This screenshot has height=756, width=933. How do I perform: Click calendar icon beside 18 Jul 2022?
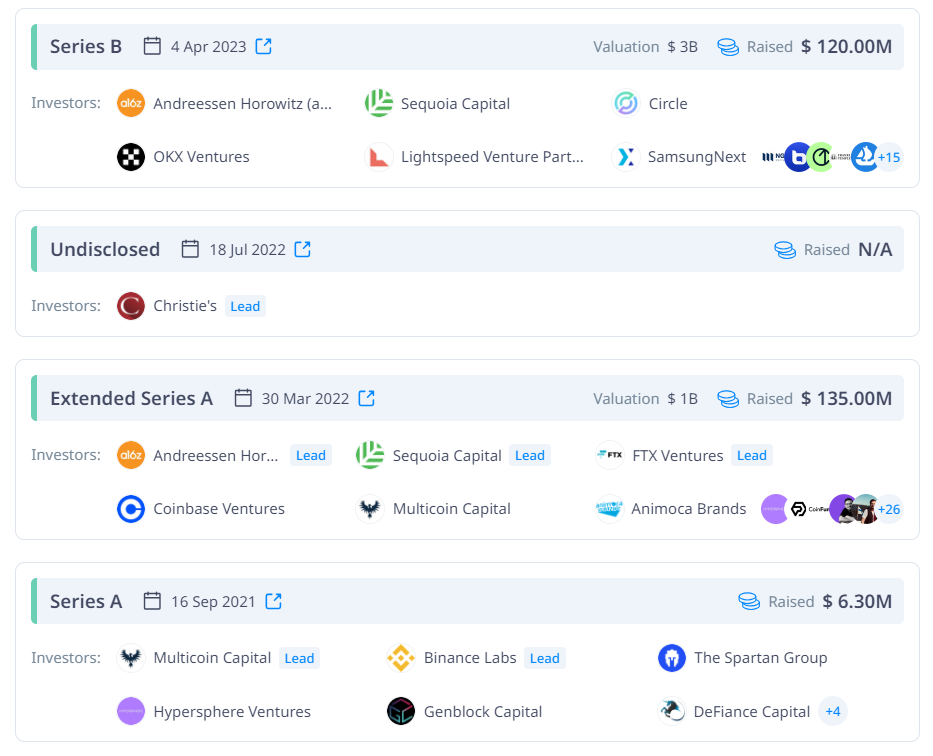click(x=190, y=249)
